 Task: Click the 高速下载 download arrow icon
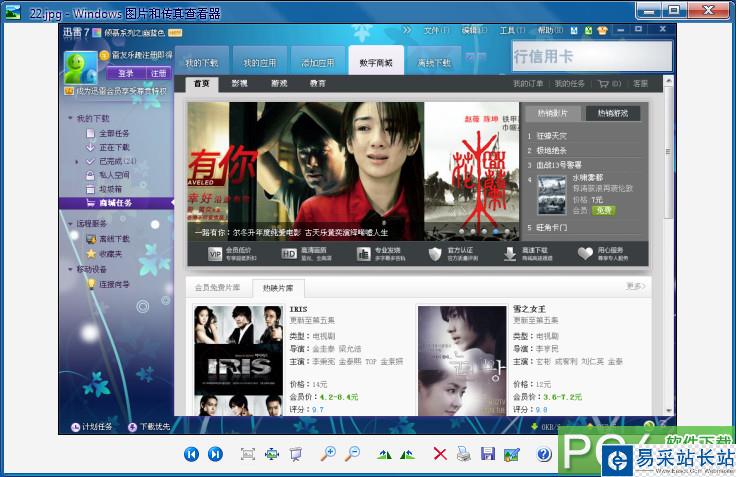pos(510,254)
